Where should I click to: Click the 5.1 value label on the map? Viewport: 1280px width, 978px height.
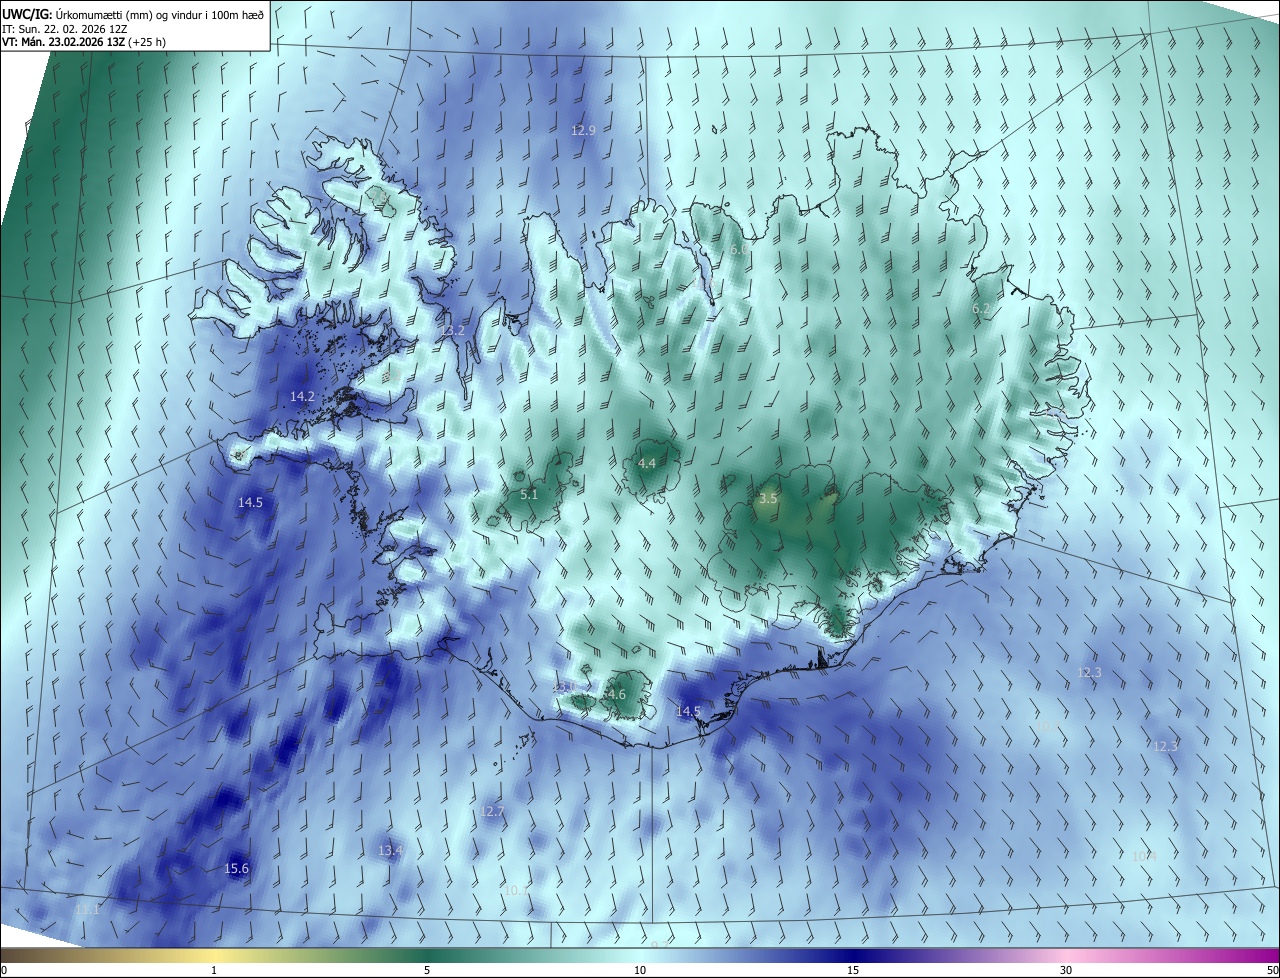pyautogui.click(x=529, y=495)
